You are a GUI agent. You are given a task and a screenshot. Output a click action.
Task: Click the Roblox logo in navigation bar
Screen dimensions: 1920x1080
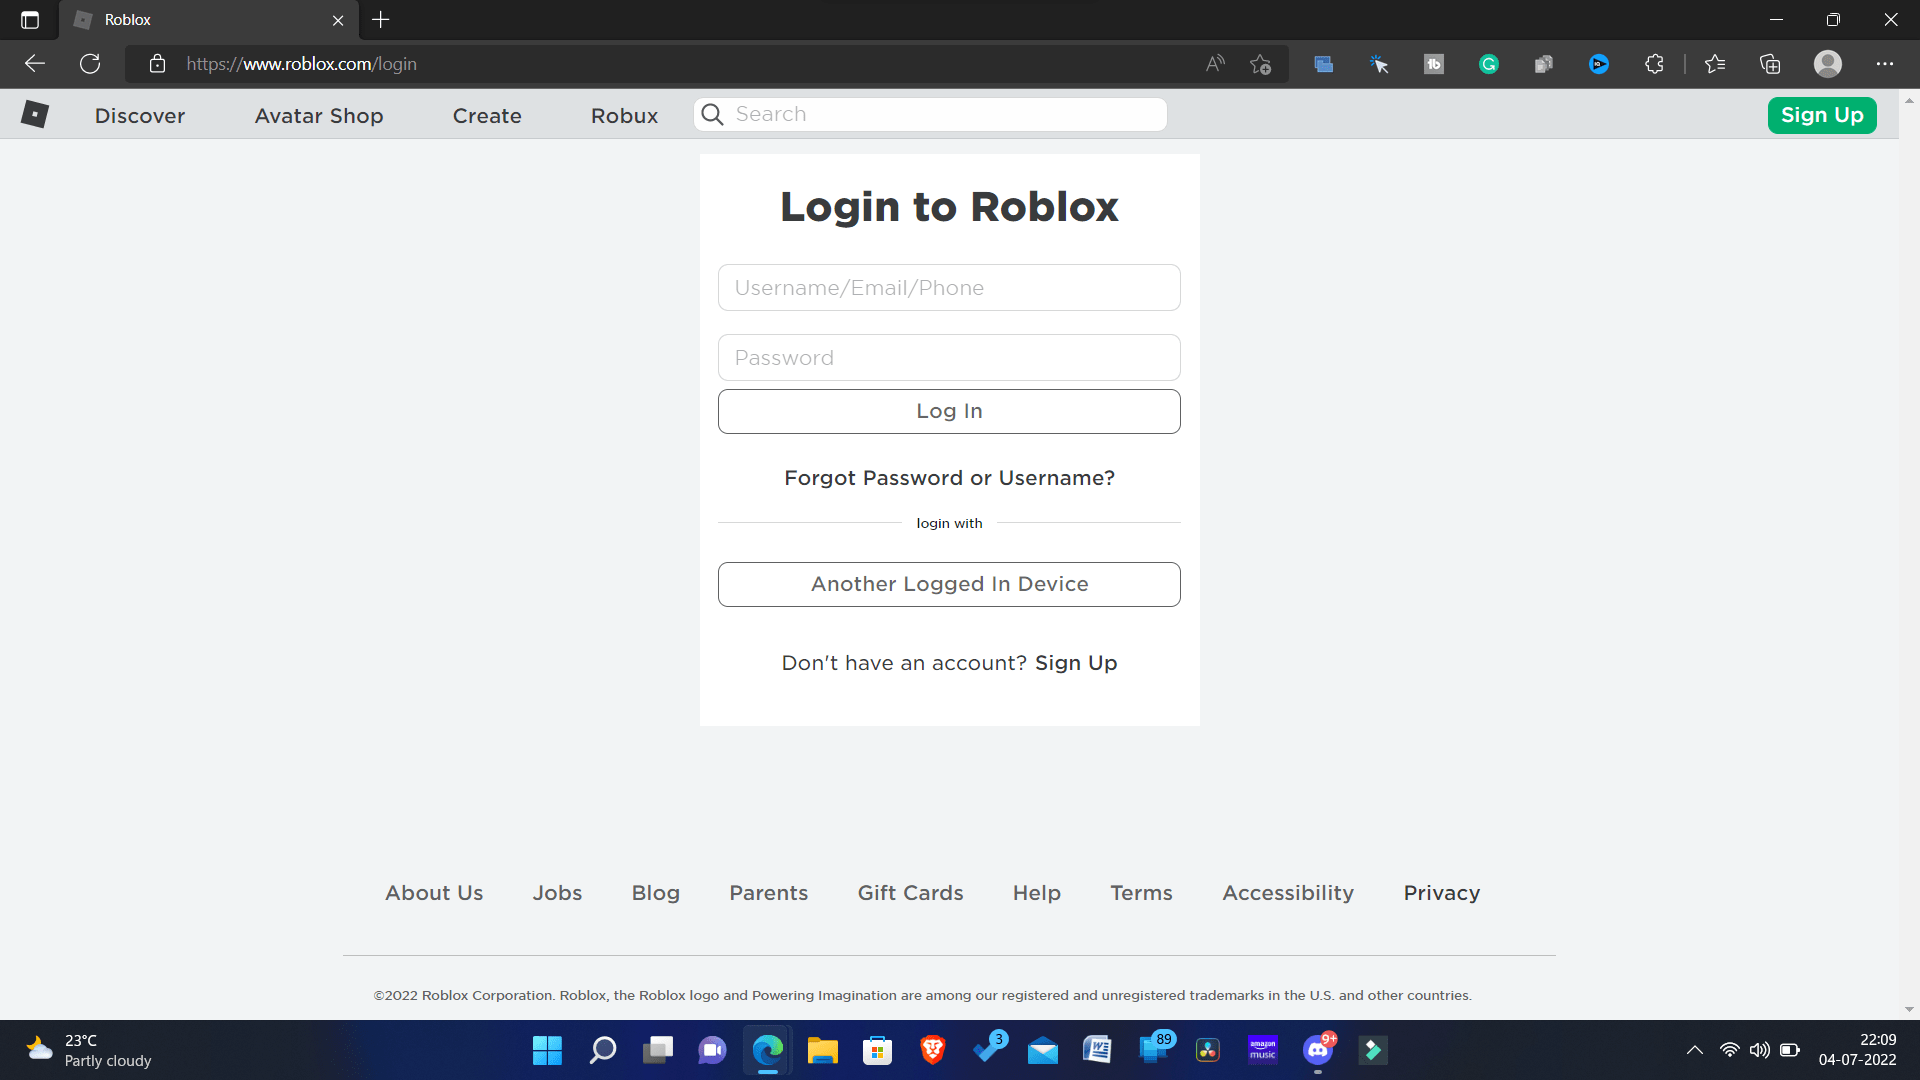[x=36, y=114]
